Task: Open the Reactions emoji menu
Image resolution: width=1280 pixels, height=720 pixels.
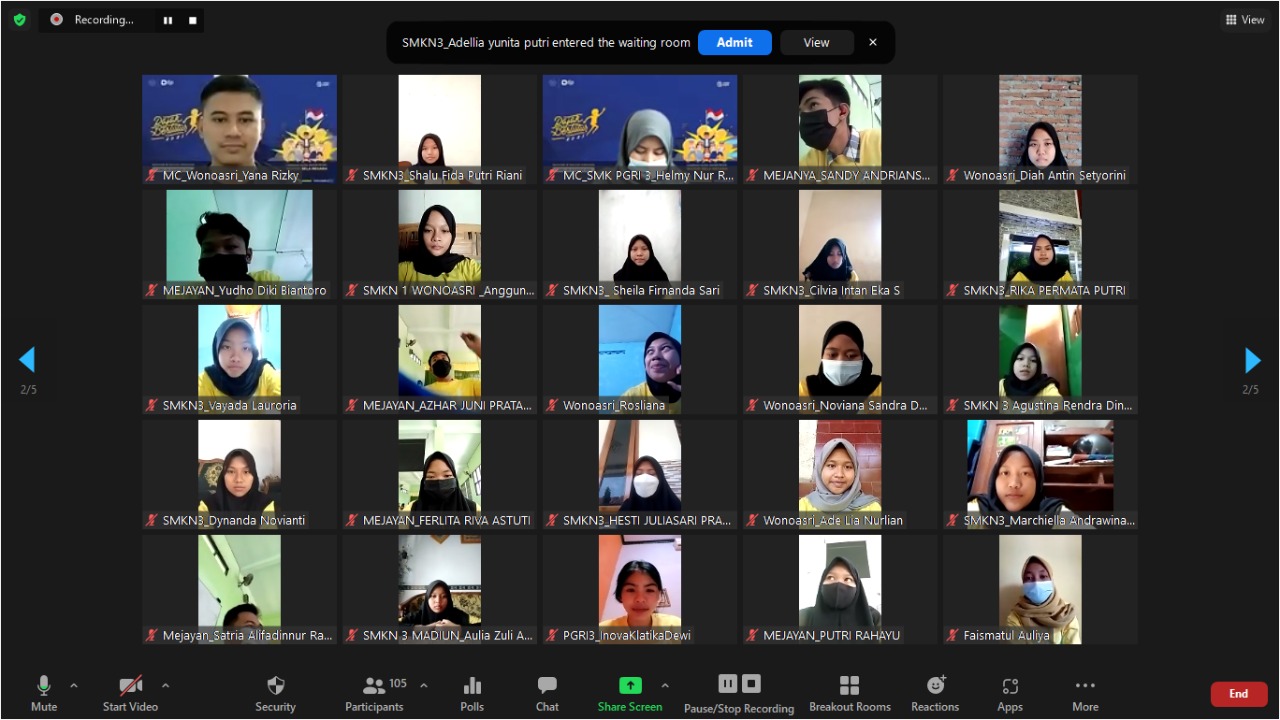Action: pos(935,686)
